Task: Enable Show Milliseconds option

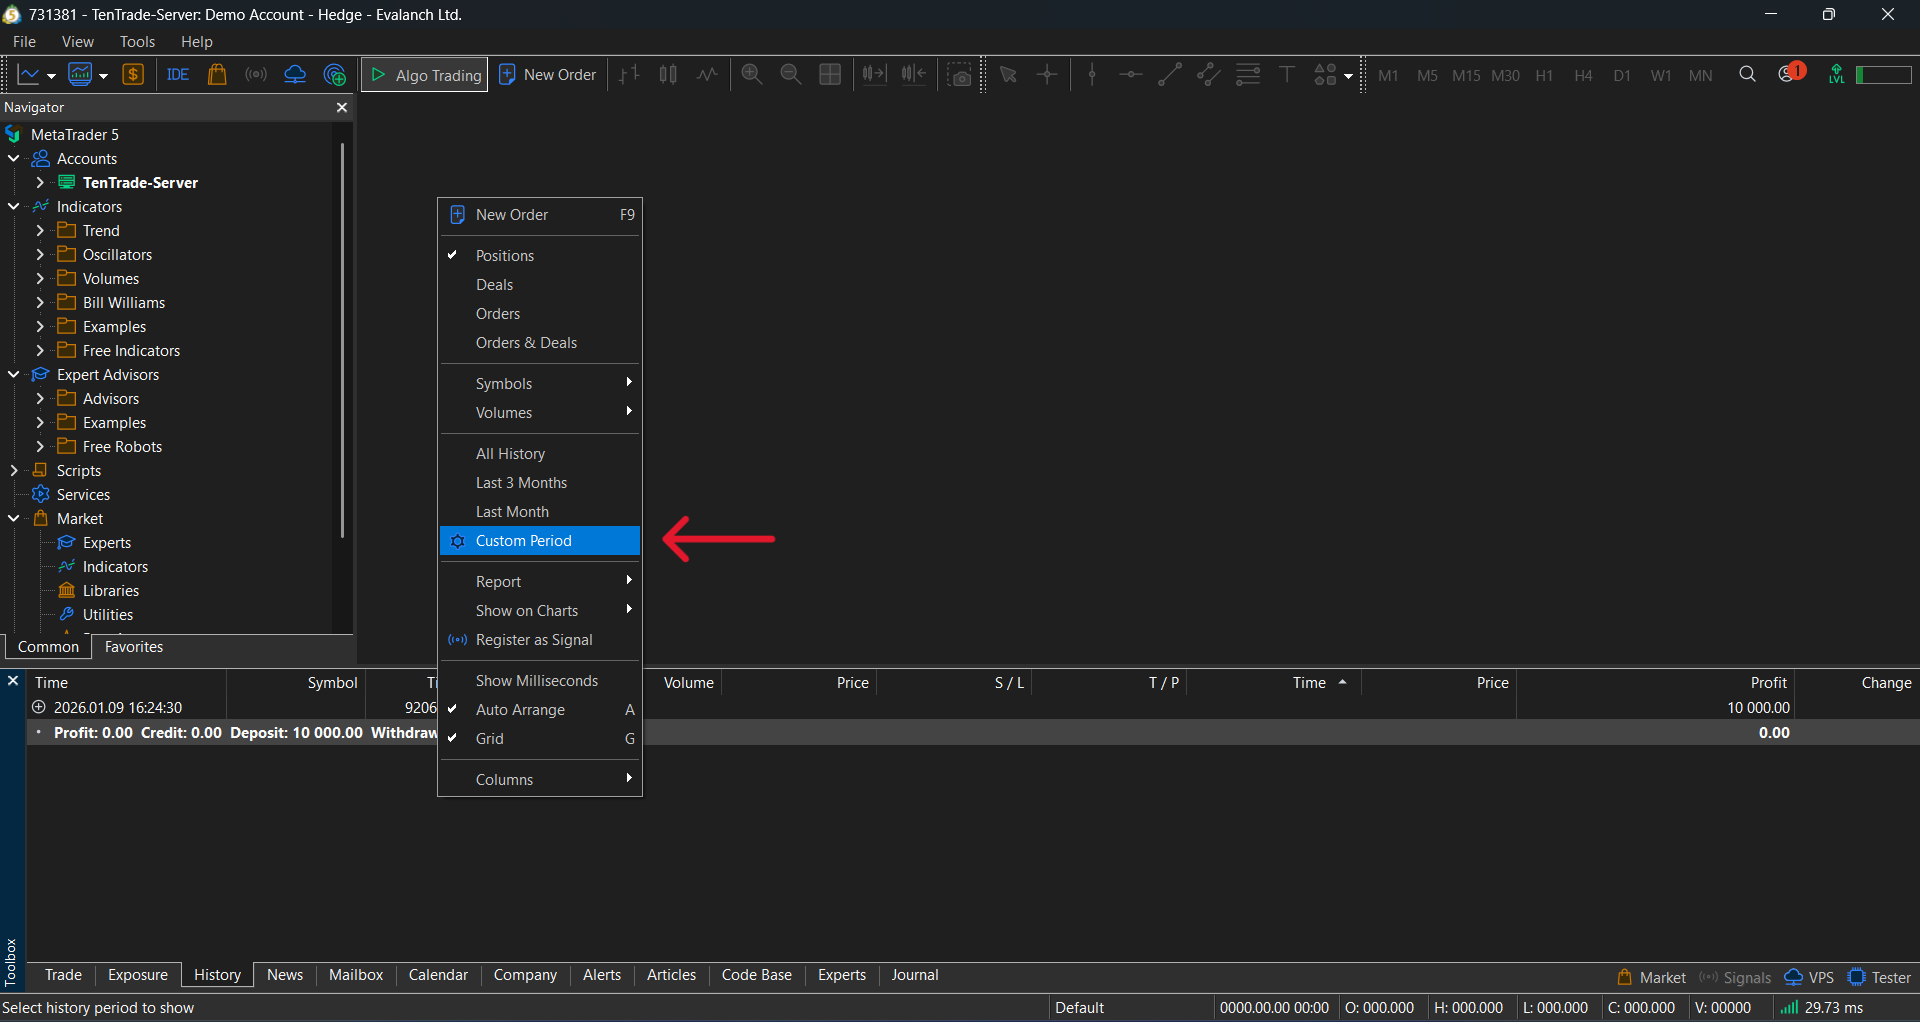Action: (540, 681)
